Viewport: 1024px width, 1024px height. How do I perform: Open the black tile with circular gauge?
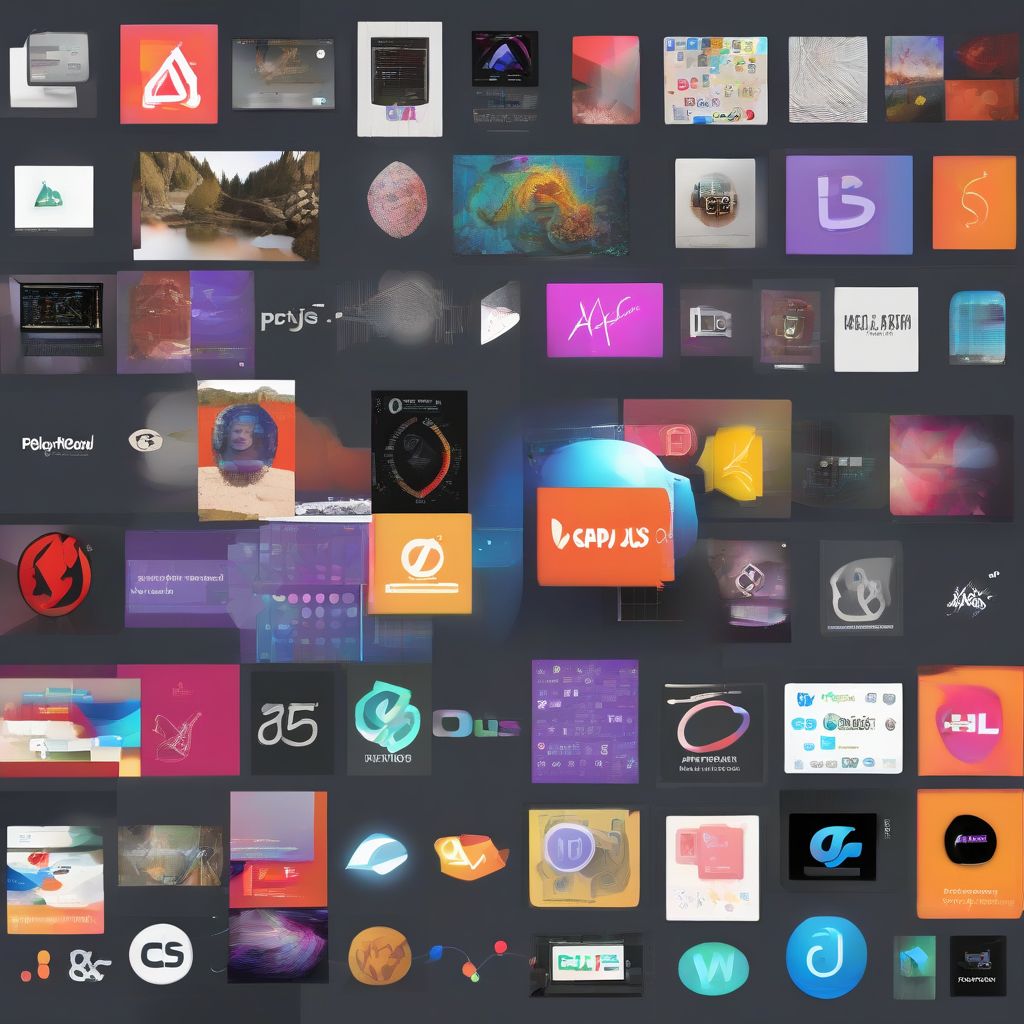click(419, 451)
